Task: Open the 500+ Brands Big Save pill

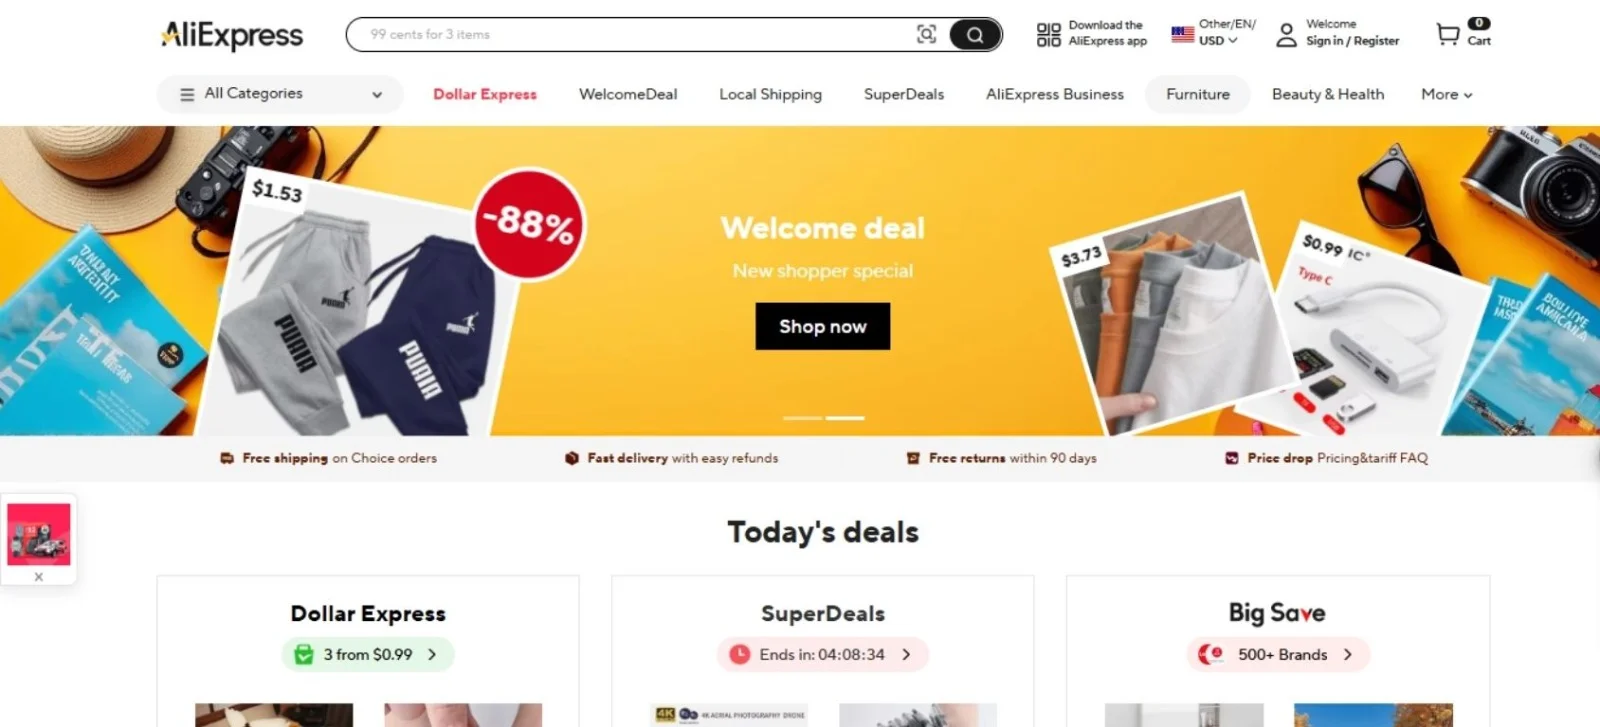Action: [x=1278, y=654]
